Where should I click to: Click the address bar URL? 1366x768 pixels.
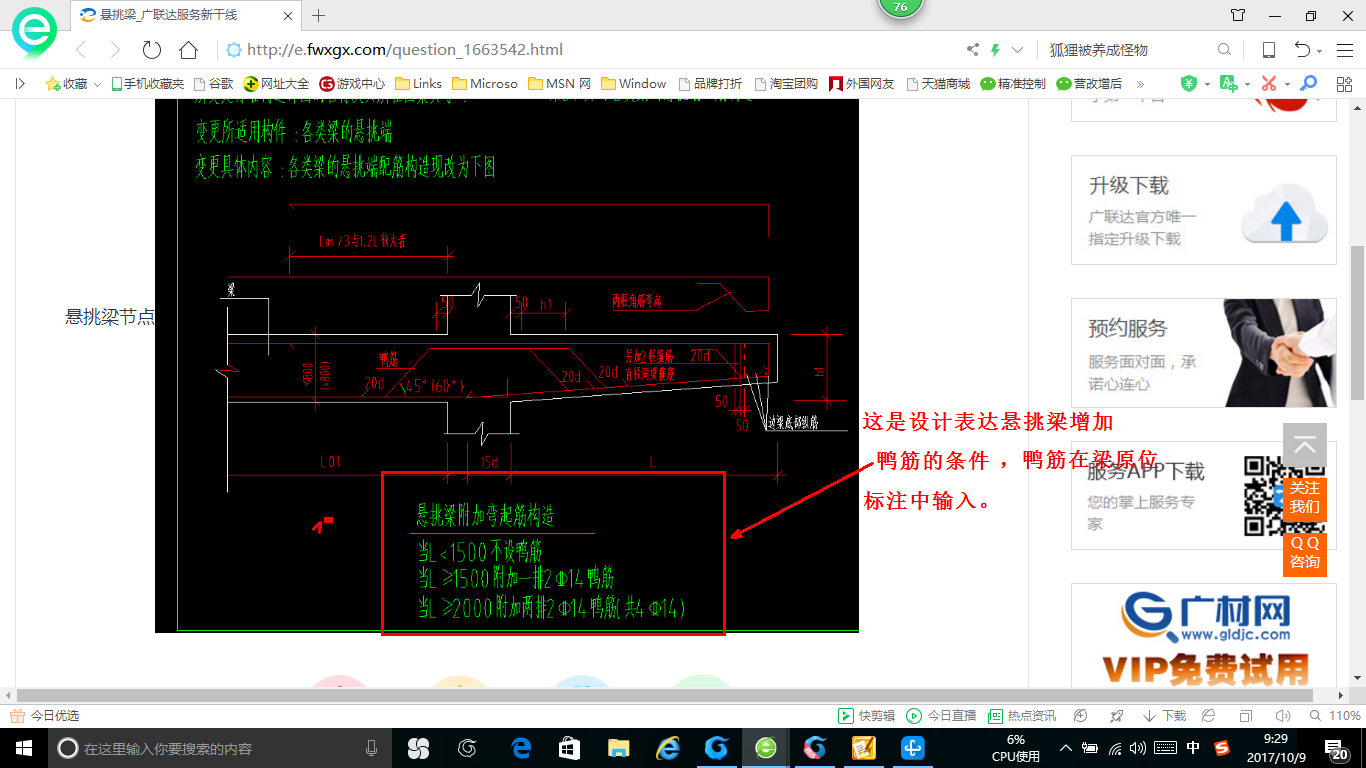pos(405,50)
